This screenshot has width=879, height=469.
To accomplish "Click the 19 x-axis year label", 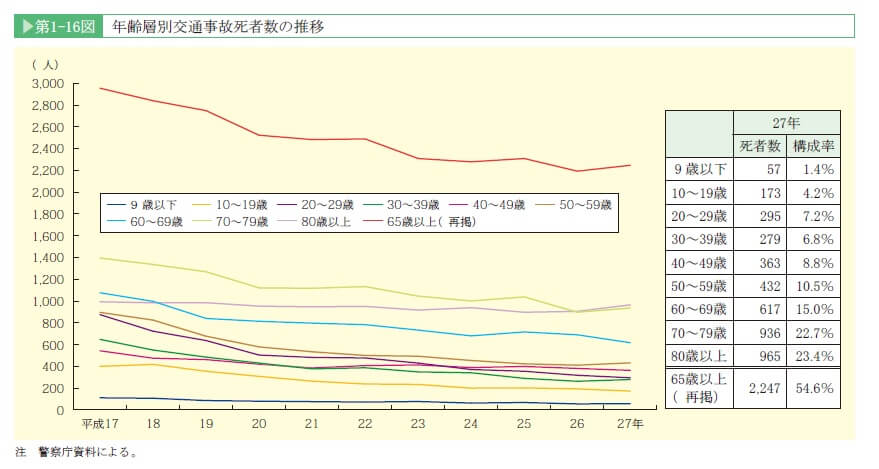I will [206, 424].
